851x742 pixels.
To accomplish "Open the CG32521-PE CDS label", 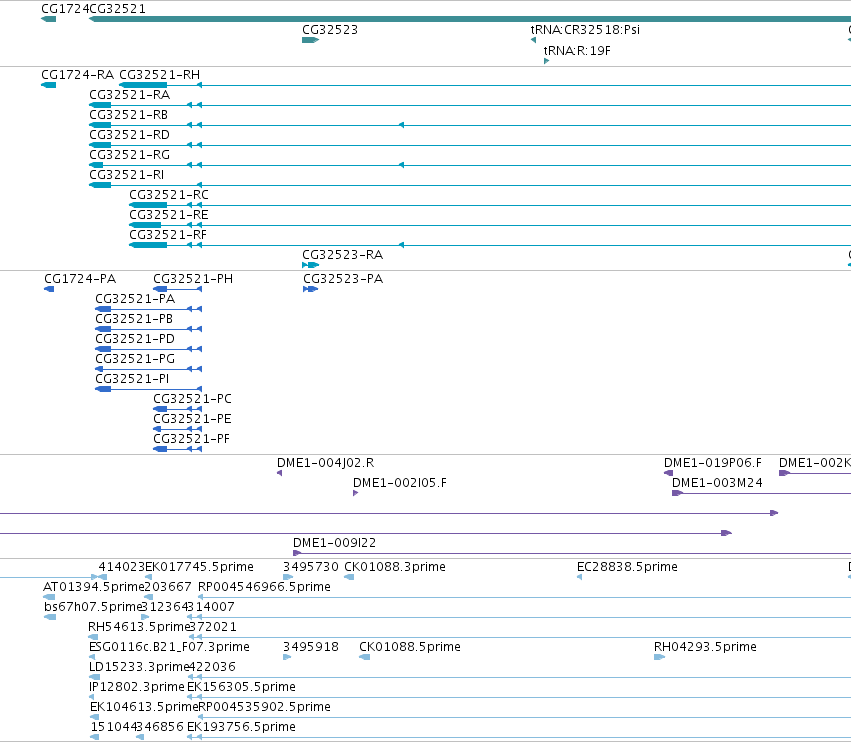I will tap(192, 419).
